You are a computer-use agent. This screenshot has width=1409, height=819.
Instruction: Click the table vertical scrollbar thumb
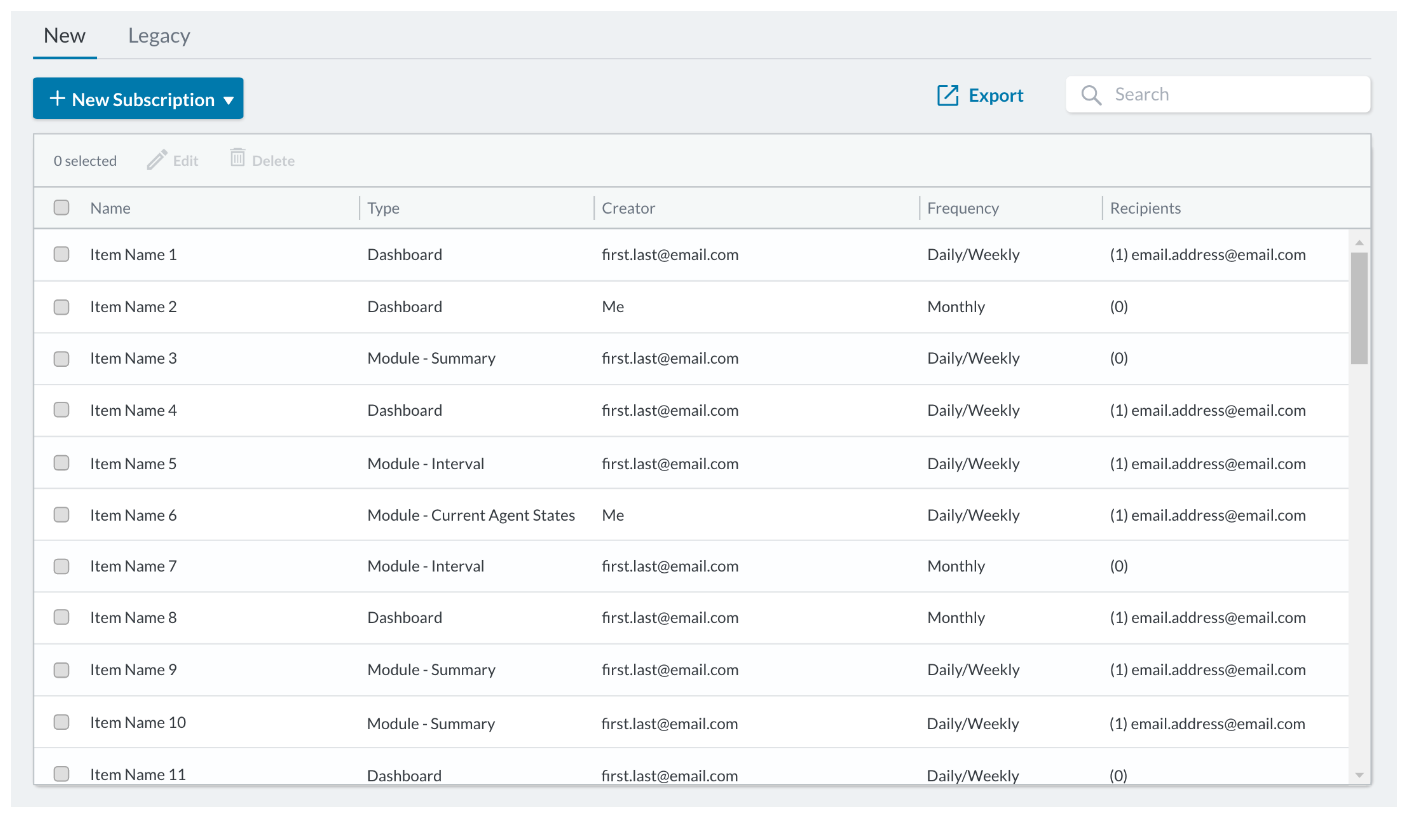coord(1359,308)
